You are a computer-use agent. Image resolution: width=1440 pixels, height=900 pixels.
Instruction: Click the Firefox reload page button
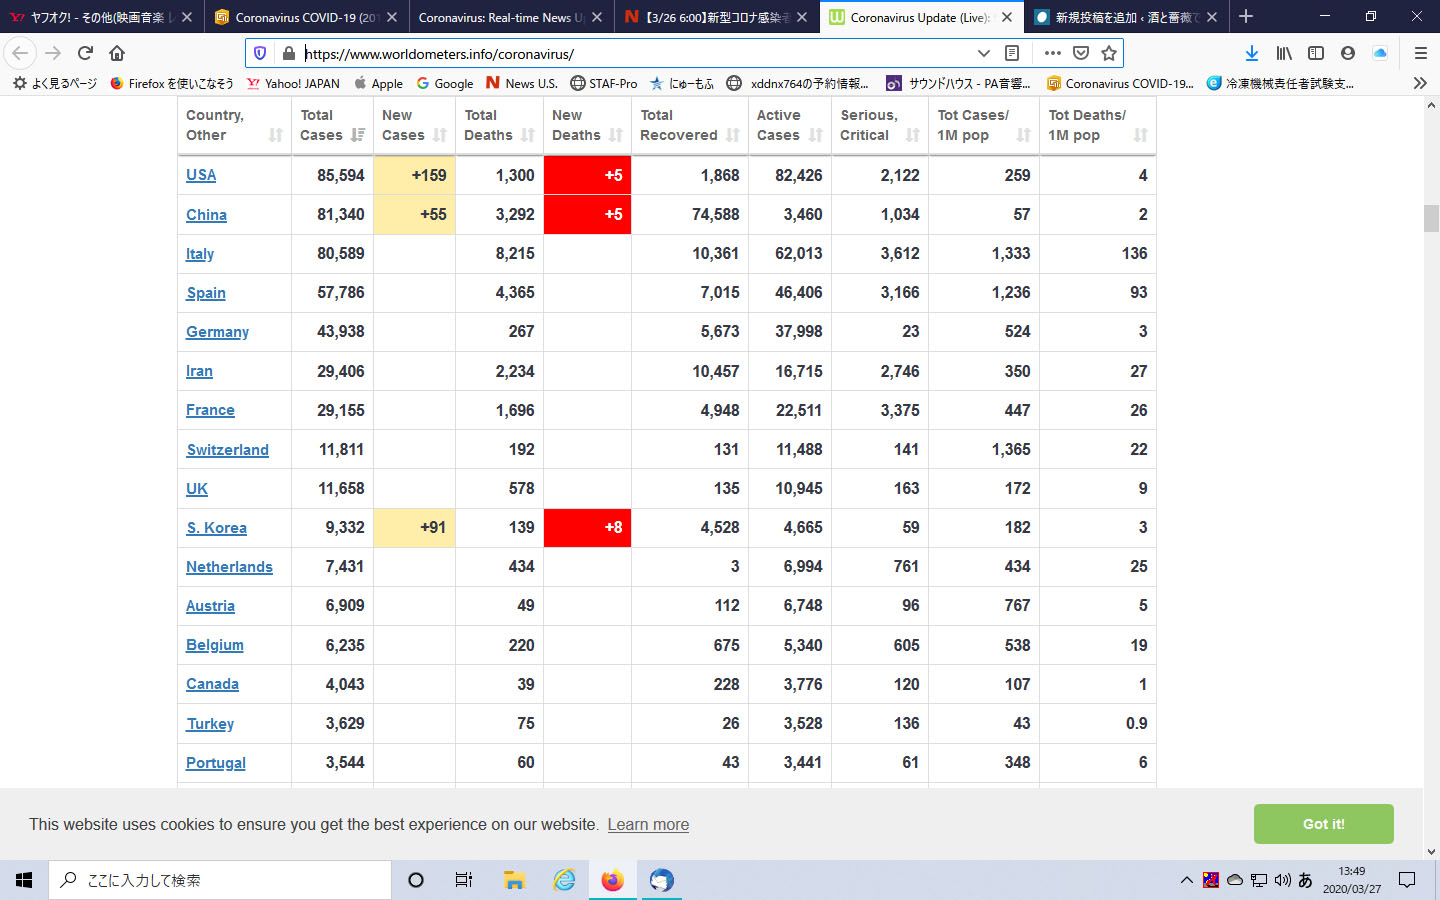coord(85,53)
